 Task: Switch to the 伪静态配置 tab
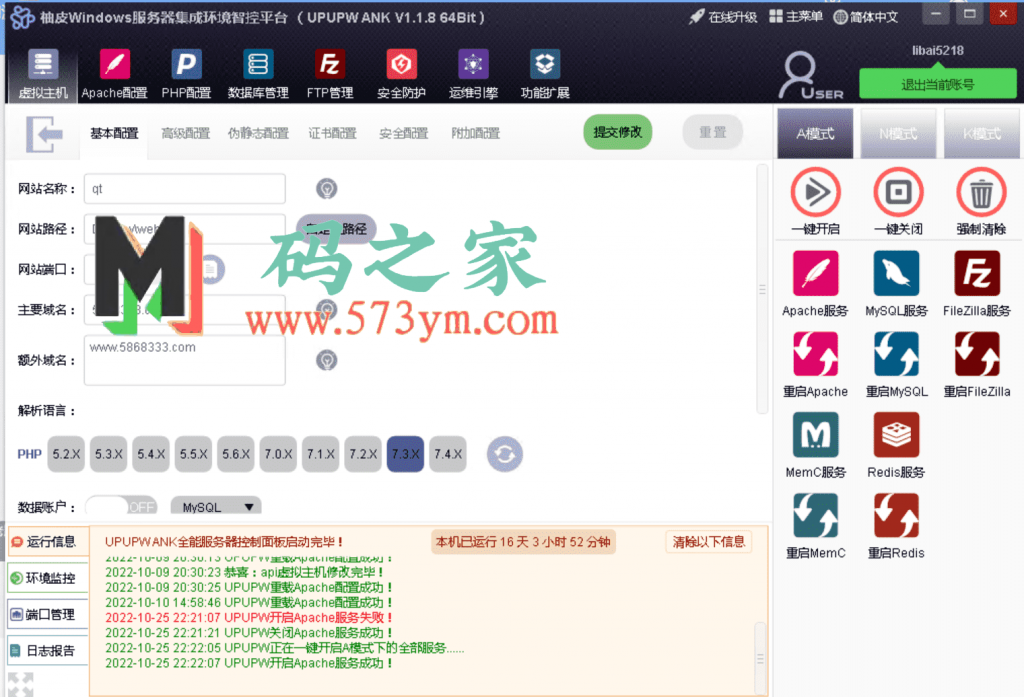(258, 134)
